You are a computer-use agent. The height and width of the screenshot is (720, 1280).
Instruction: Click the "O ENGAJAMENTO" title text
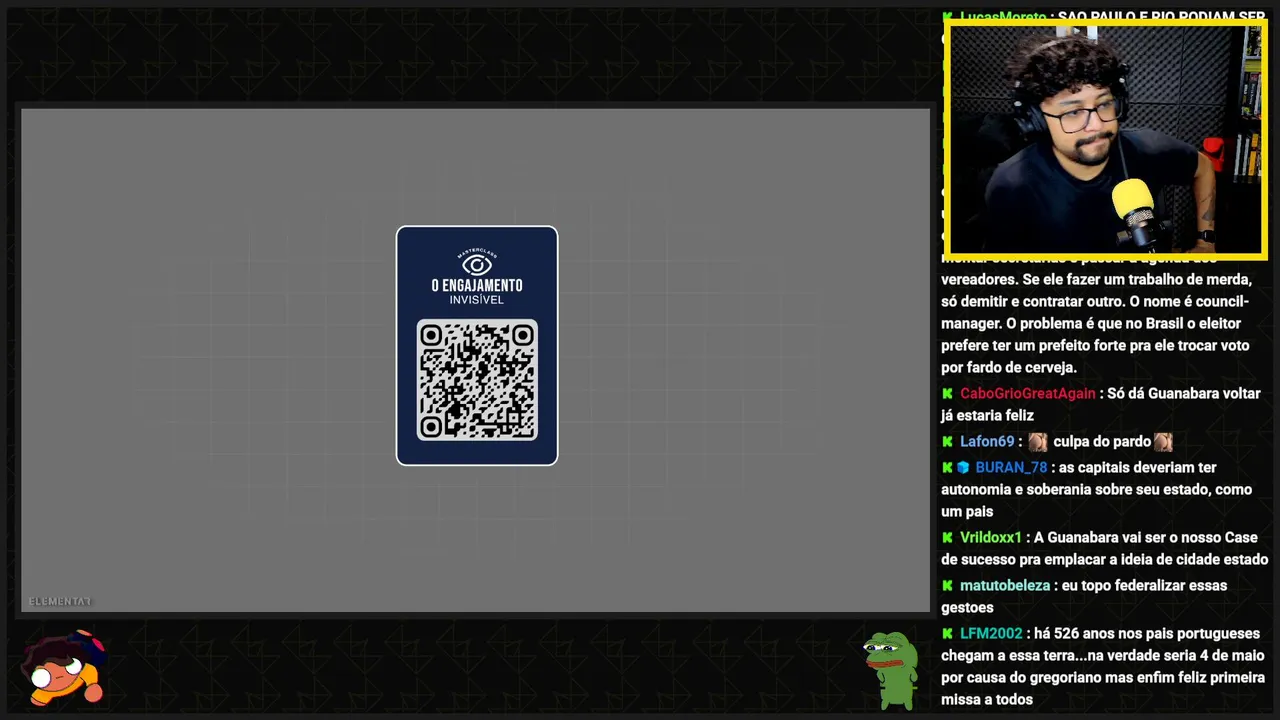477,286
